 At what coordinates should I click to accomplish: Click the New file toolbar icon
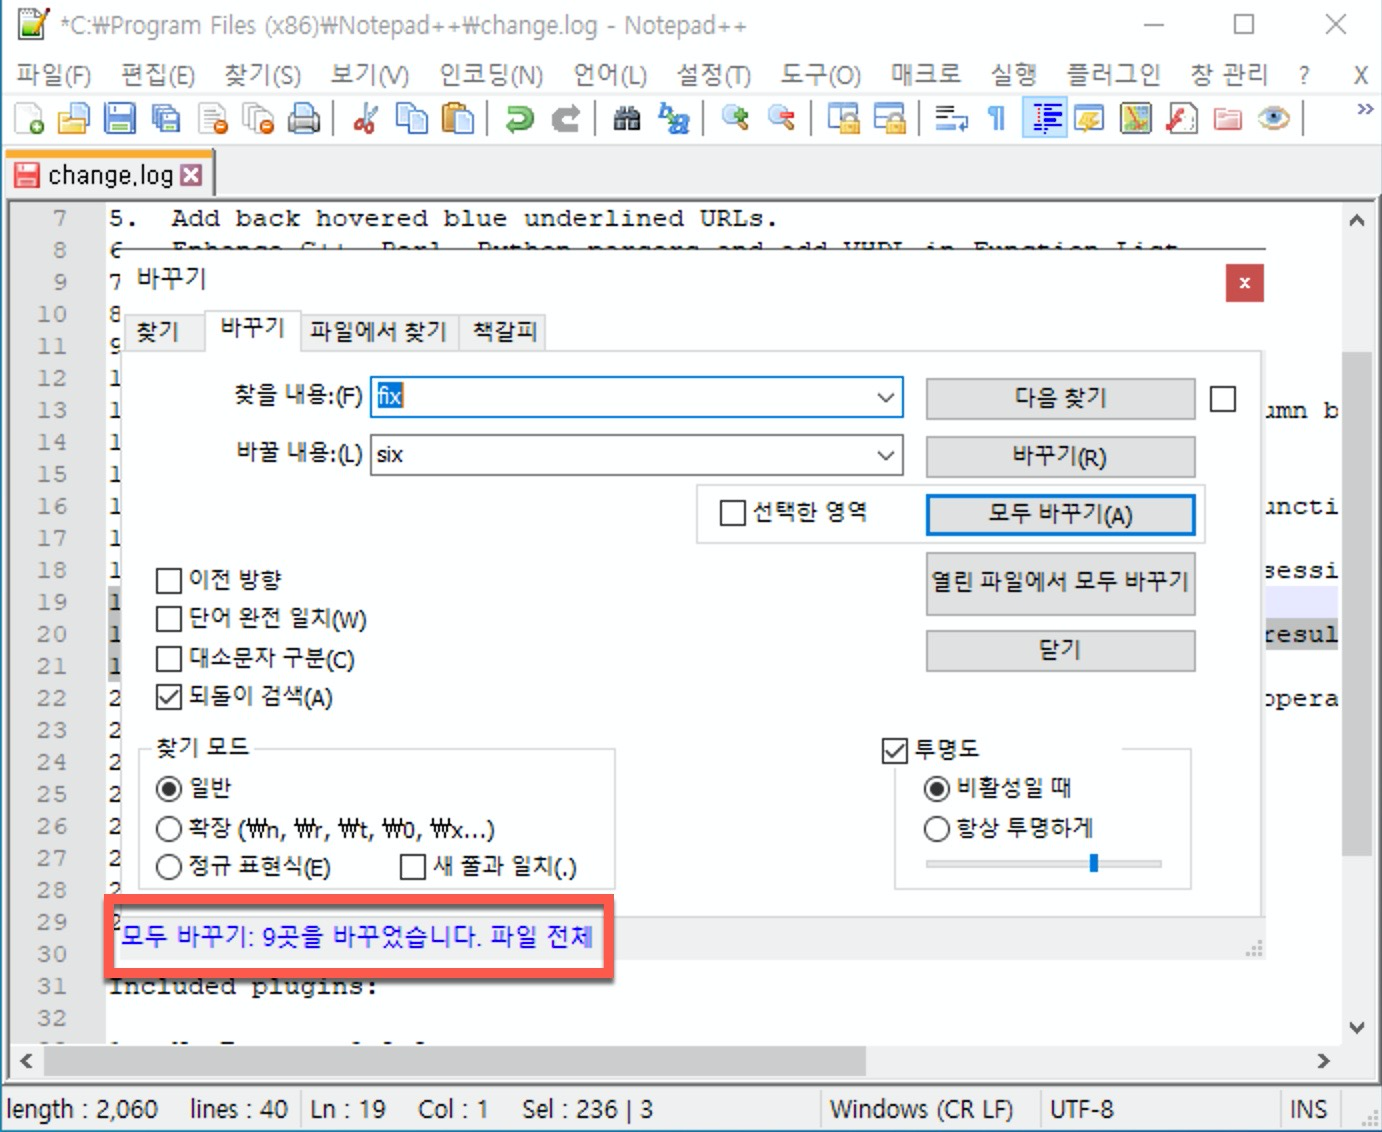click(29, 119)
